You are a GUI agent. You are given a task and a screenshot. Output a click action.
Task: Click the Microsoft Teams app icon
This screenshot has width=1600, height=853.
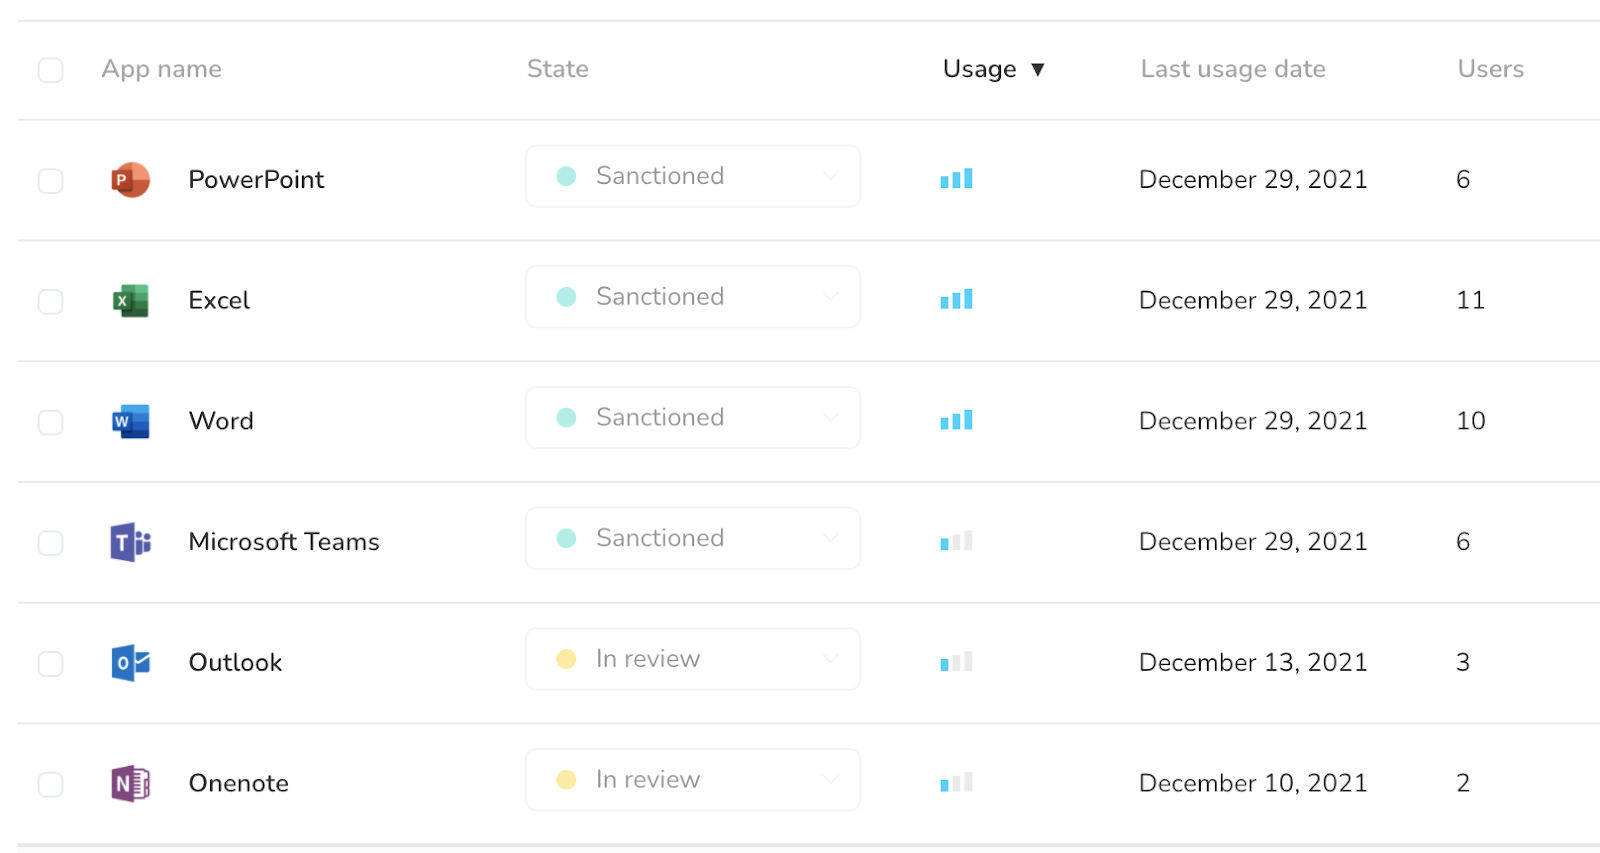point(130,542)
